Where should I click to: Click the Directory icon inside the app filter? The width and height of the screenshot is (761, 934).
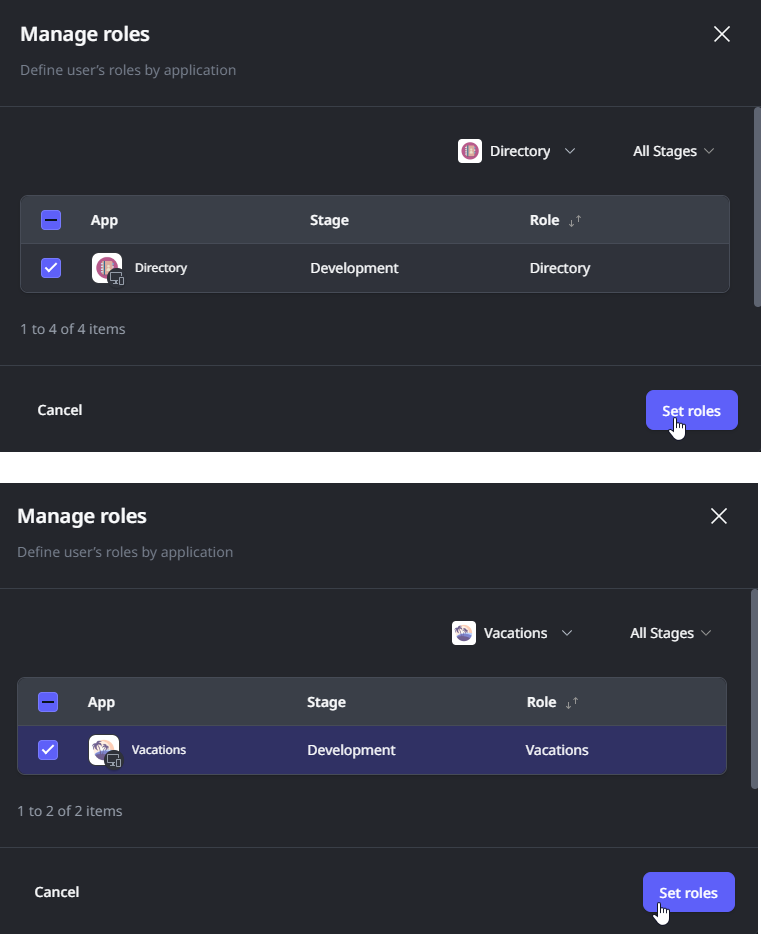470,151
